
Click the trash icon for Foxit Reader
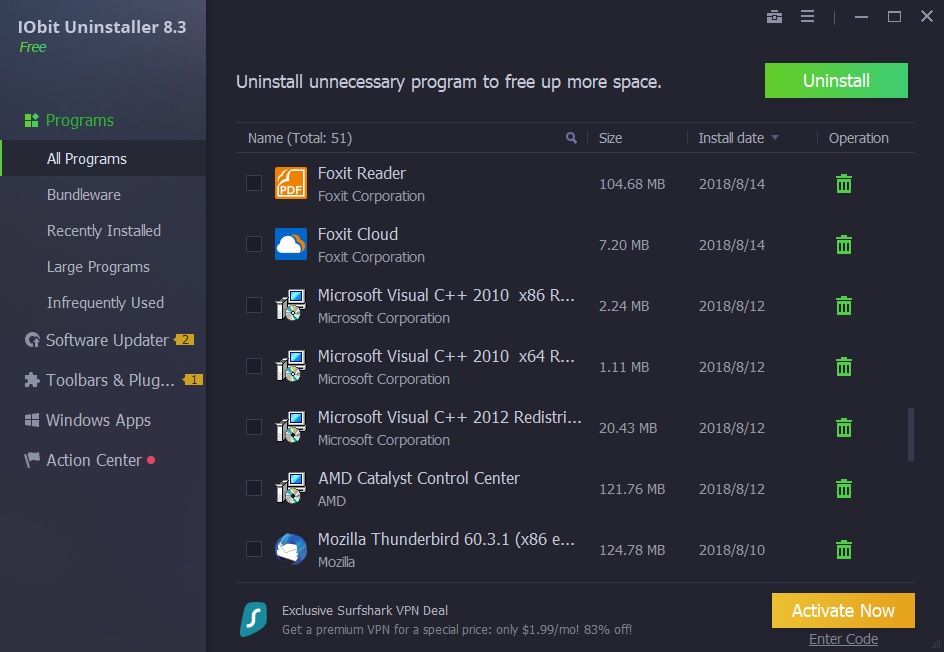(844, 184)
